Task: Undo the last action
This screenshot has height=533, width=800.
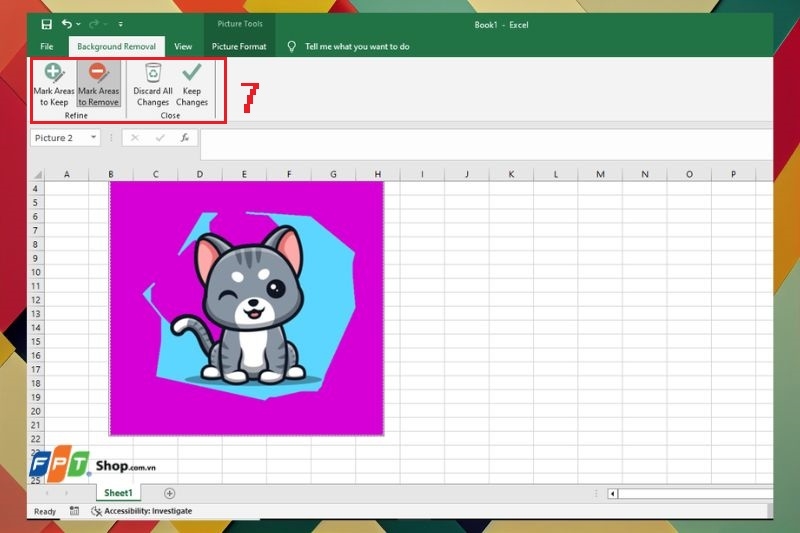Action: (66, 24)
